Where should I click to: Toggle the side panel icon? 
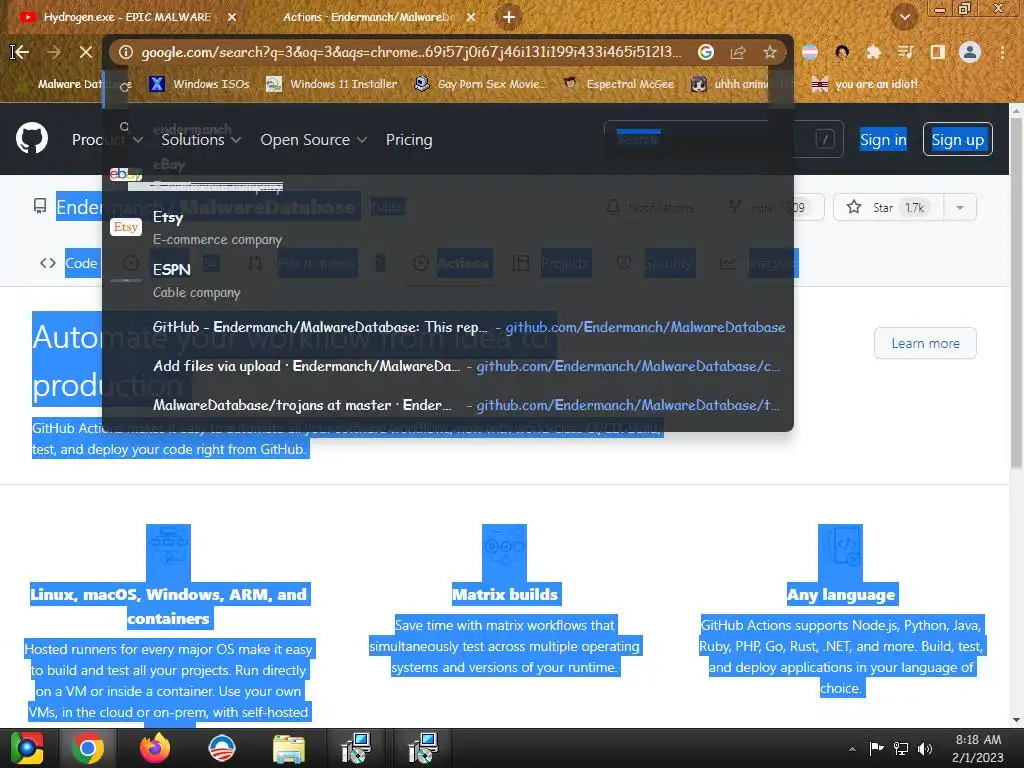click(x=938, y=52)
